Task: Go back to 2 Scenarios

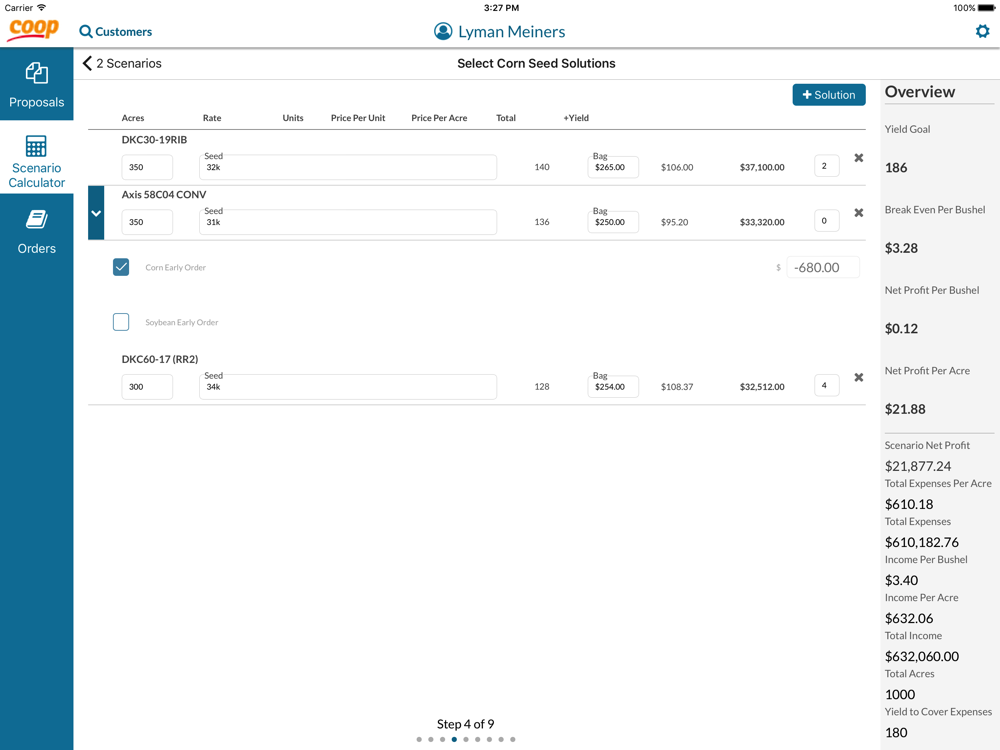Action: tap(122, 63)
